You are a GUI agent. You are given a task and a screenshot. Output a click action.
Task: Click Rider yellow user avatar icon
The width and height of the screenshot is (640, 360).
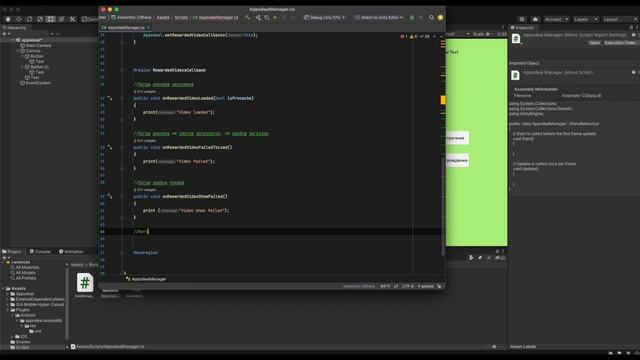[440, 18]
